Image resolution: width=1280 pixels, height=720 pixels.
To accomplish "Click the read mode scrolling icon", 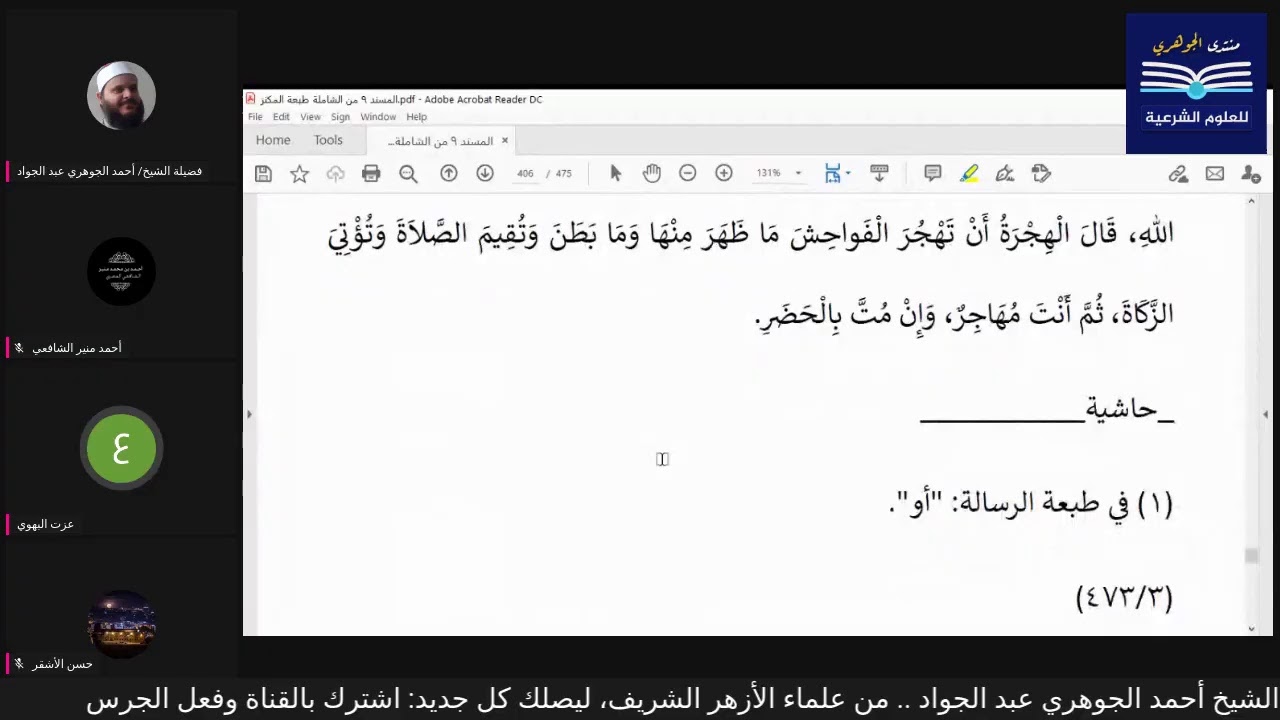I will coord(879,173).
